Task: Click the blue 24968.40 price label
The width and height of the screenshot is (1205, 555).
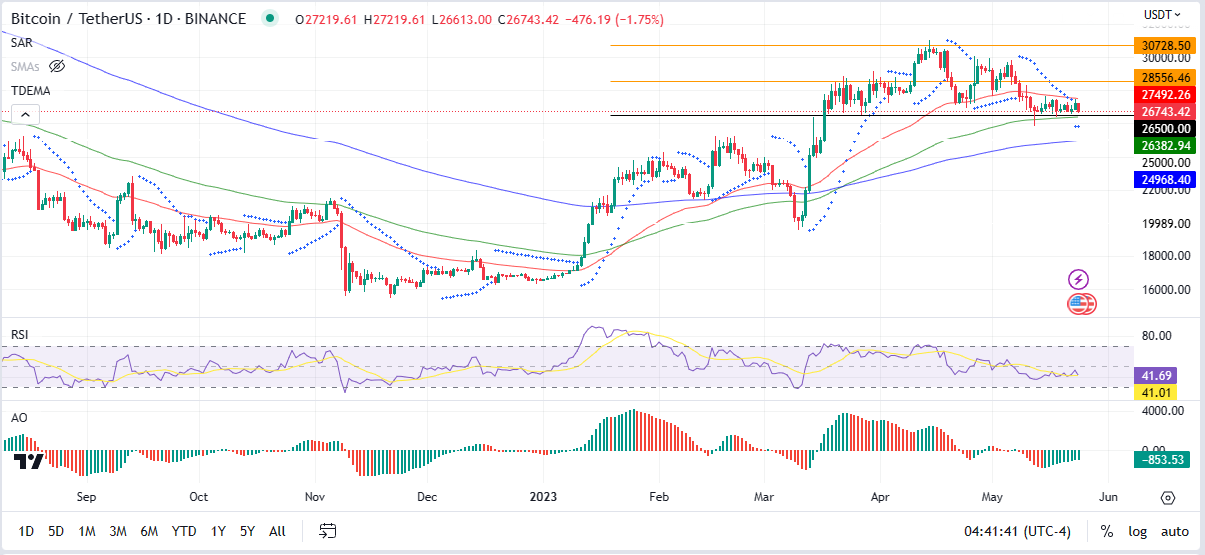Action: coord(1166,179)
